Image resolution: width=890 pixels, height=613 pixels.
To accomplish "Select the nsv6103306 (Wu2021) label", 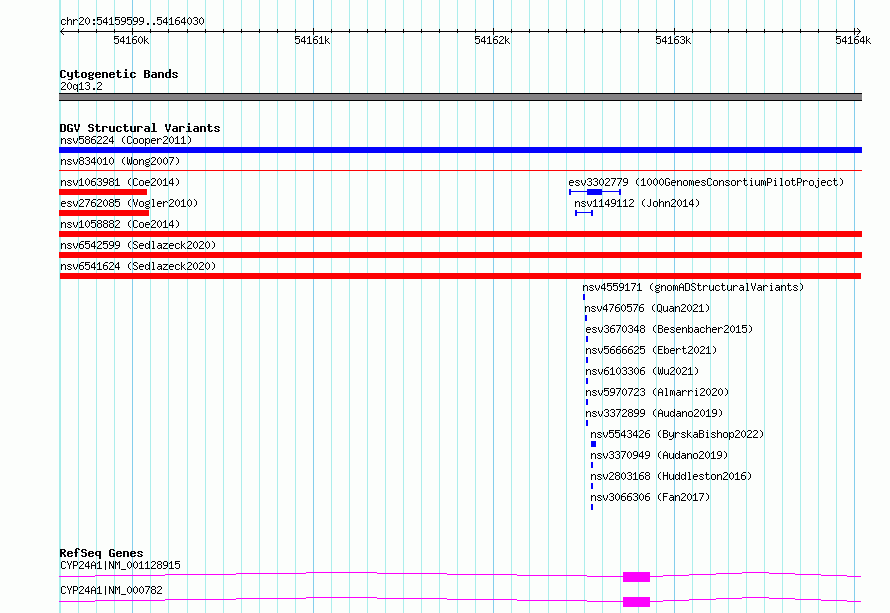I will tap(642, 371).
